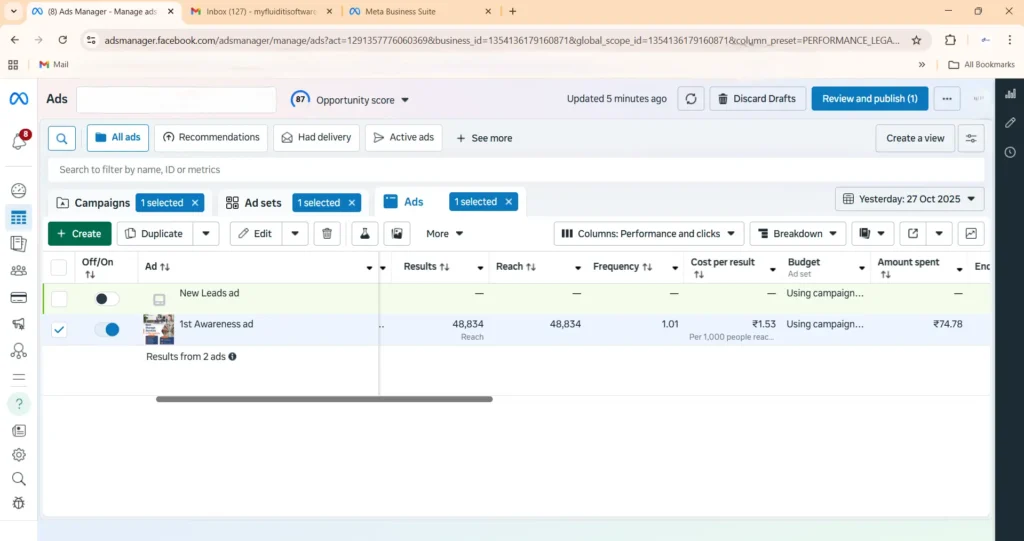Viewport: 1024px width, 541px height.
Task: Open the pencil edit icon in right rail
Action: pyautogui.click(x=1010, y=123)
